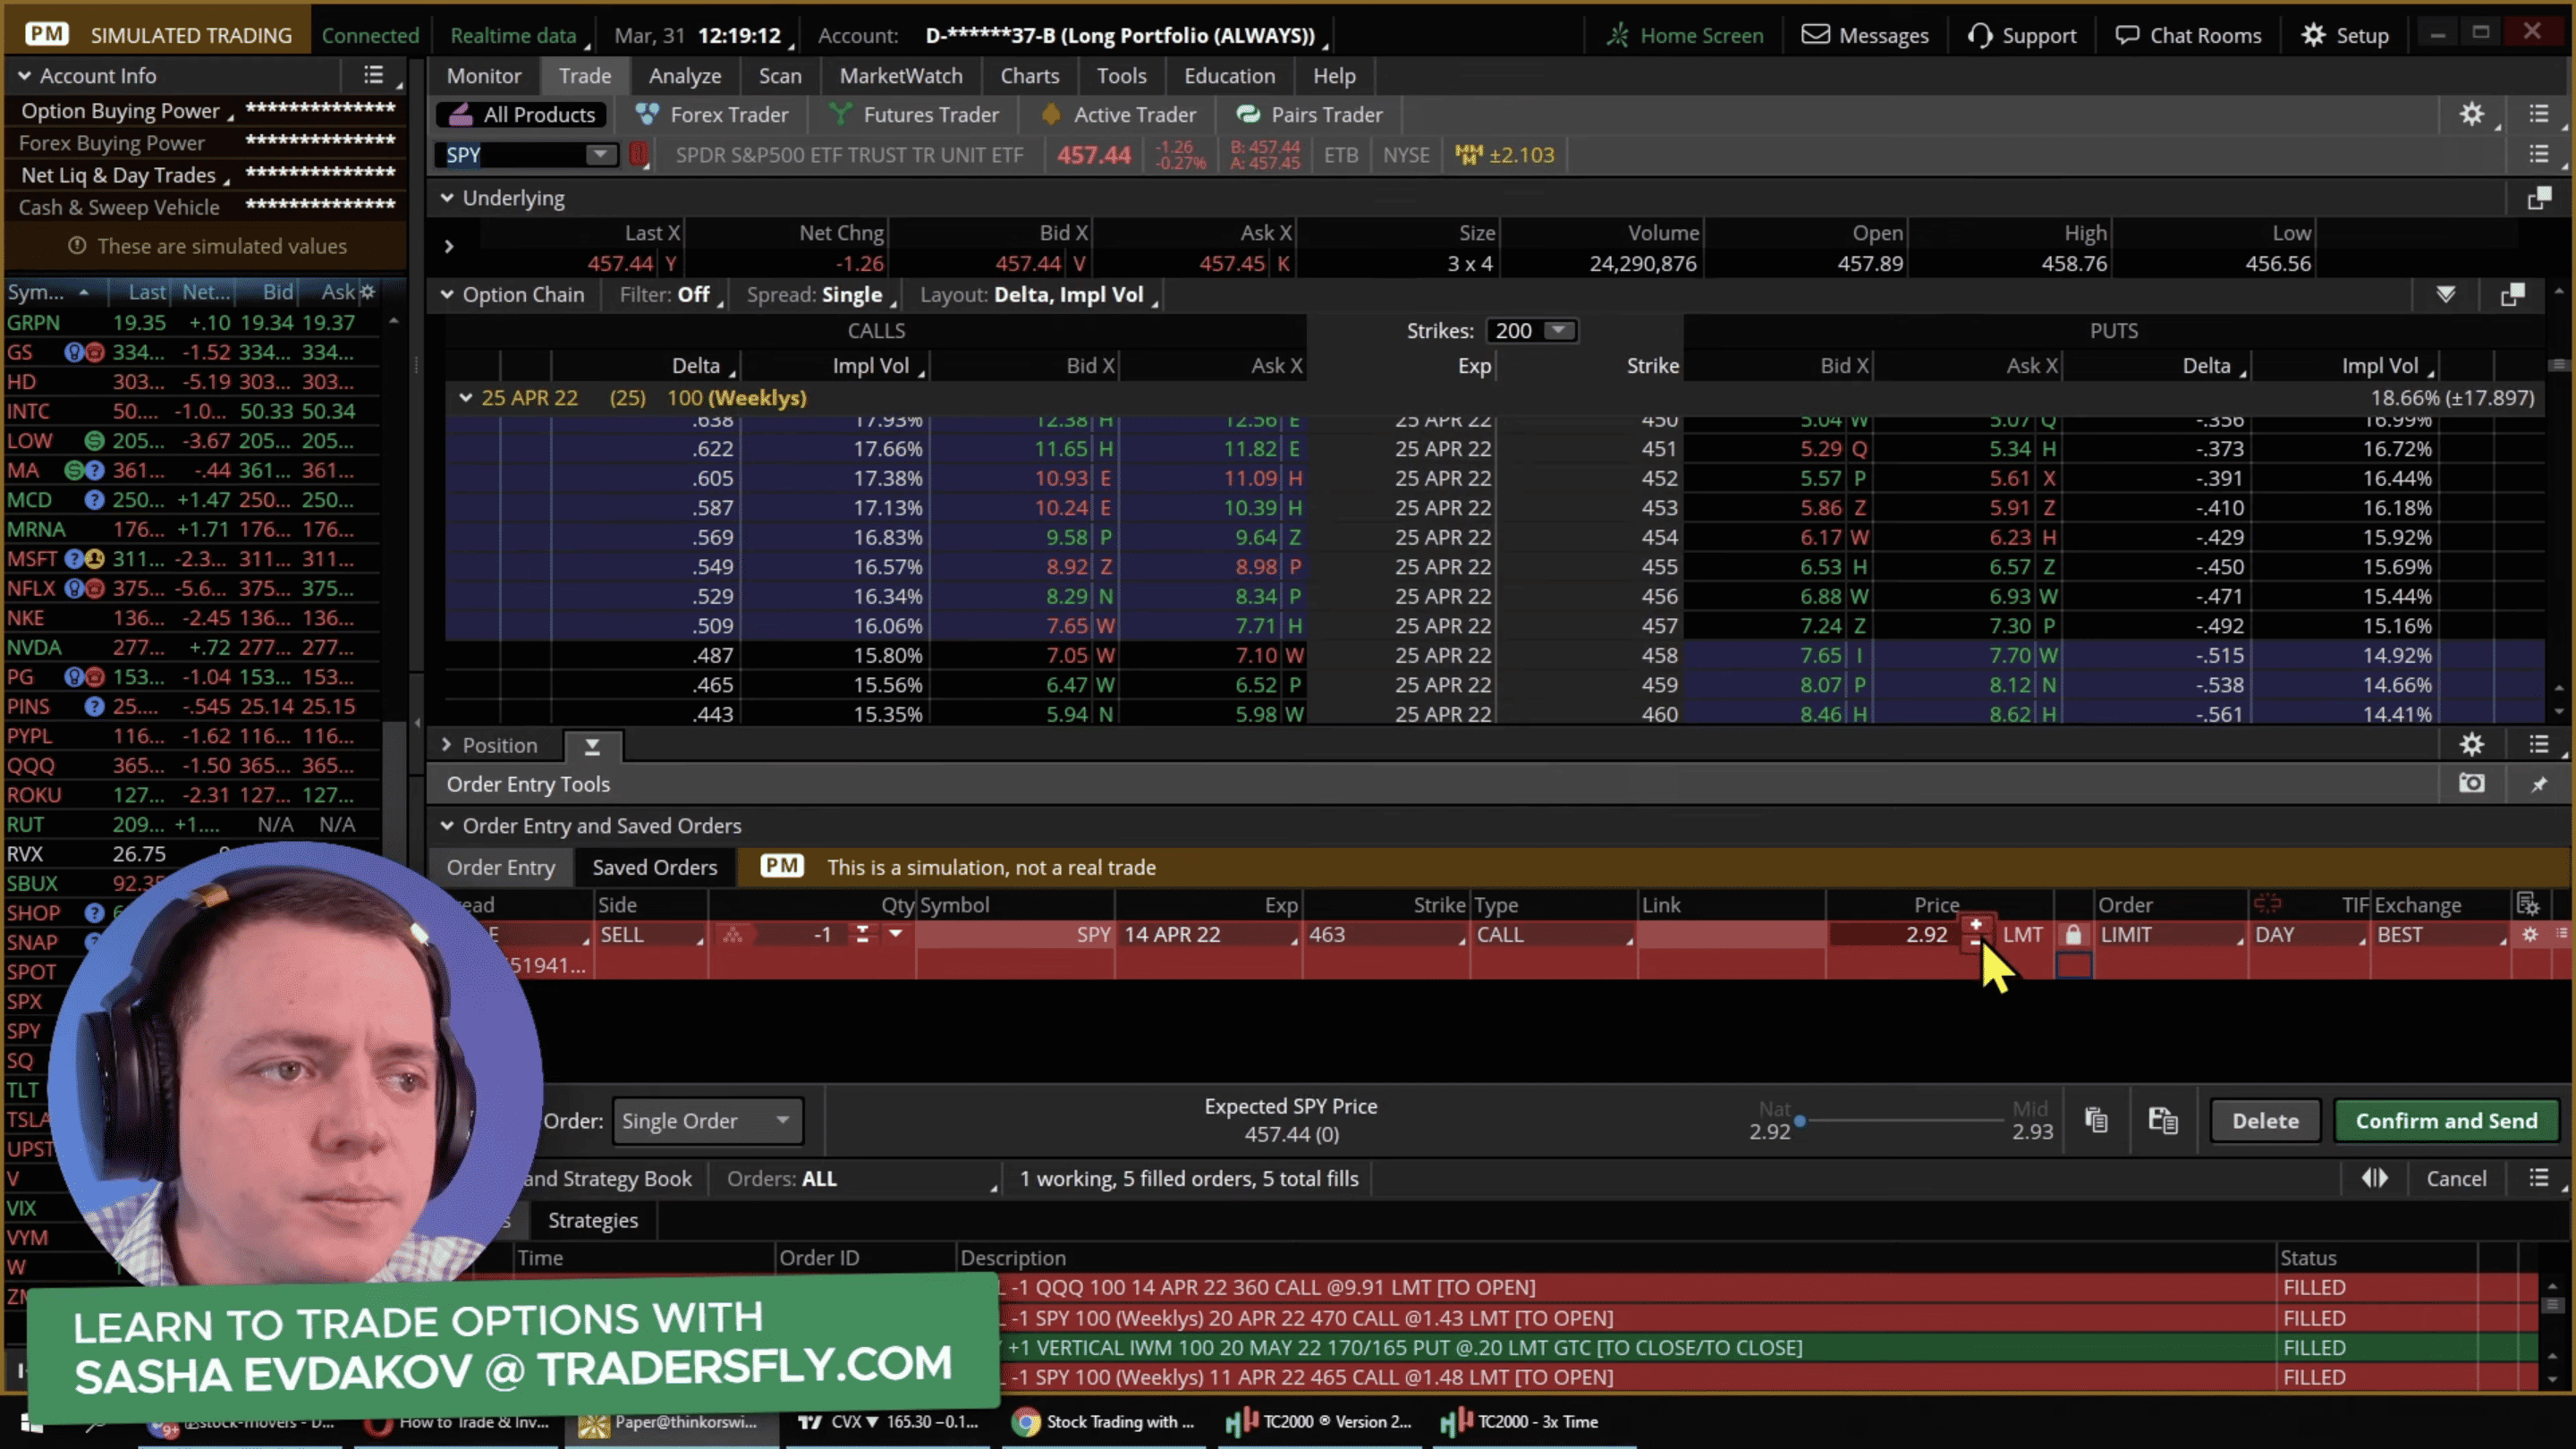The height and width of the screenshot is (1449, 2576).
Task: Click the split arrows icon beside Cancel
Action: pos(2375,1179)
